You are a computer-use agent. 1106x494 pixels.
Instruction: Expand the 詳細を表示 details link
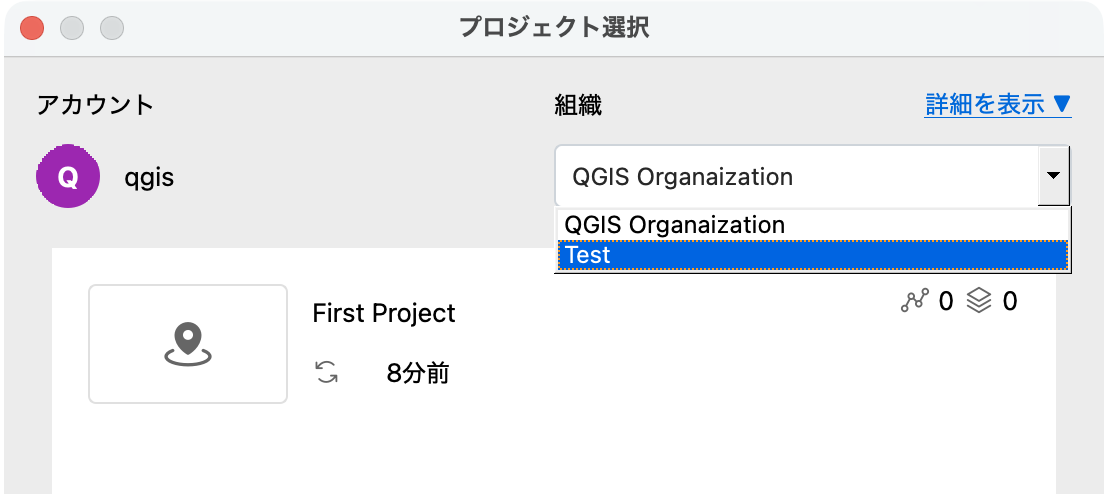pos(998,104)
